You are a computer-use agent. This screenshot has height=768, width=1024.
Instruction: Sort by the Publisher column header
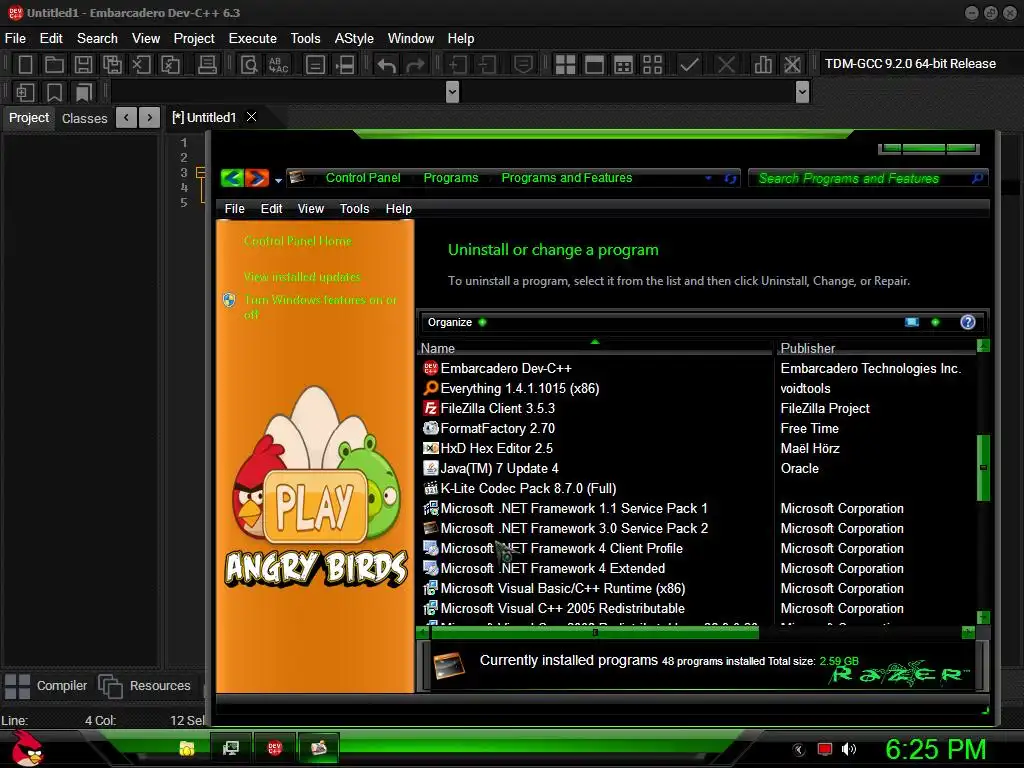point(875,348)
